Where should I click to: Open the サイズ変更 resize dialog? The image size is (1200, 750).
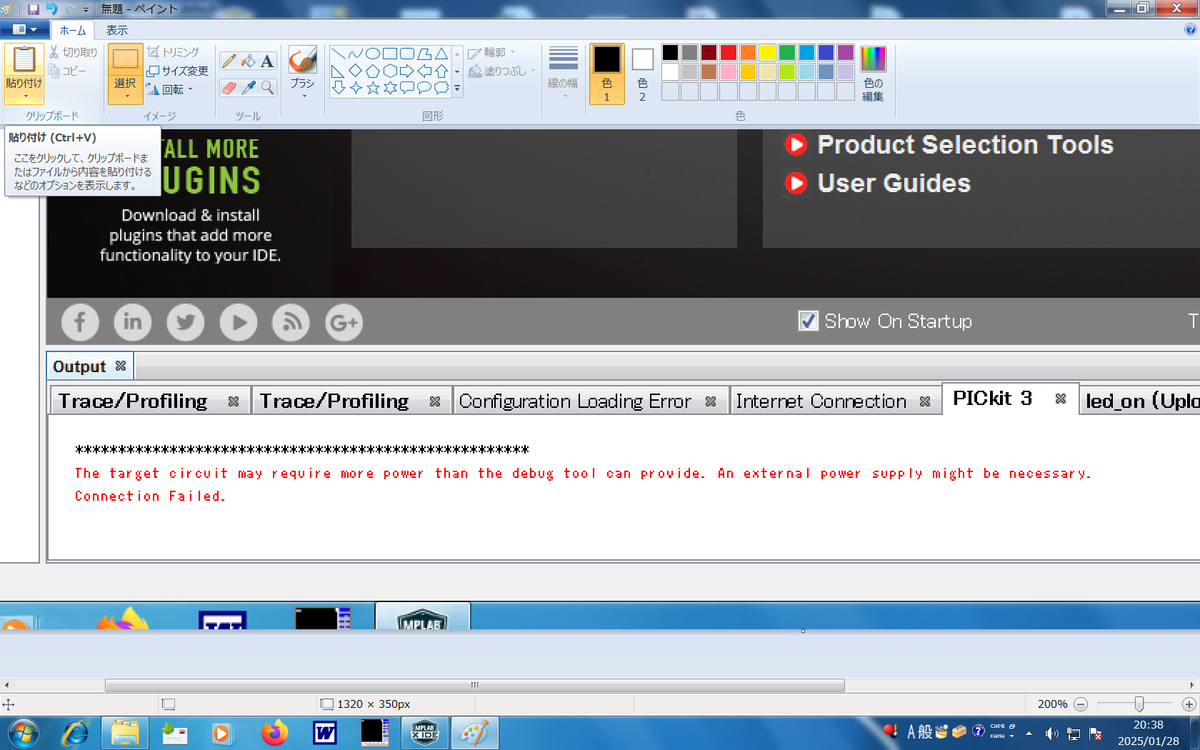coord(178,71)
